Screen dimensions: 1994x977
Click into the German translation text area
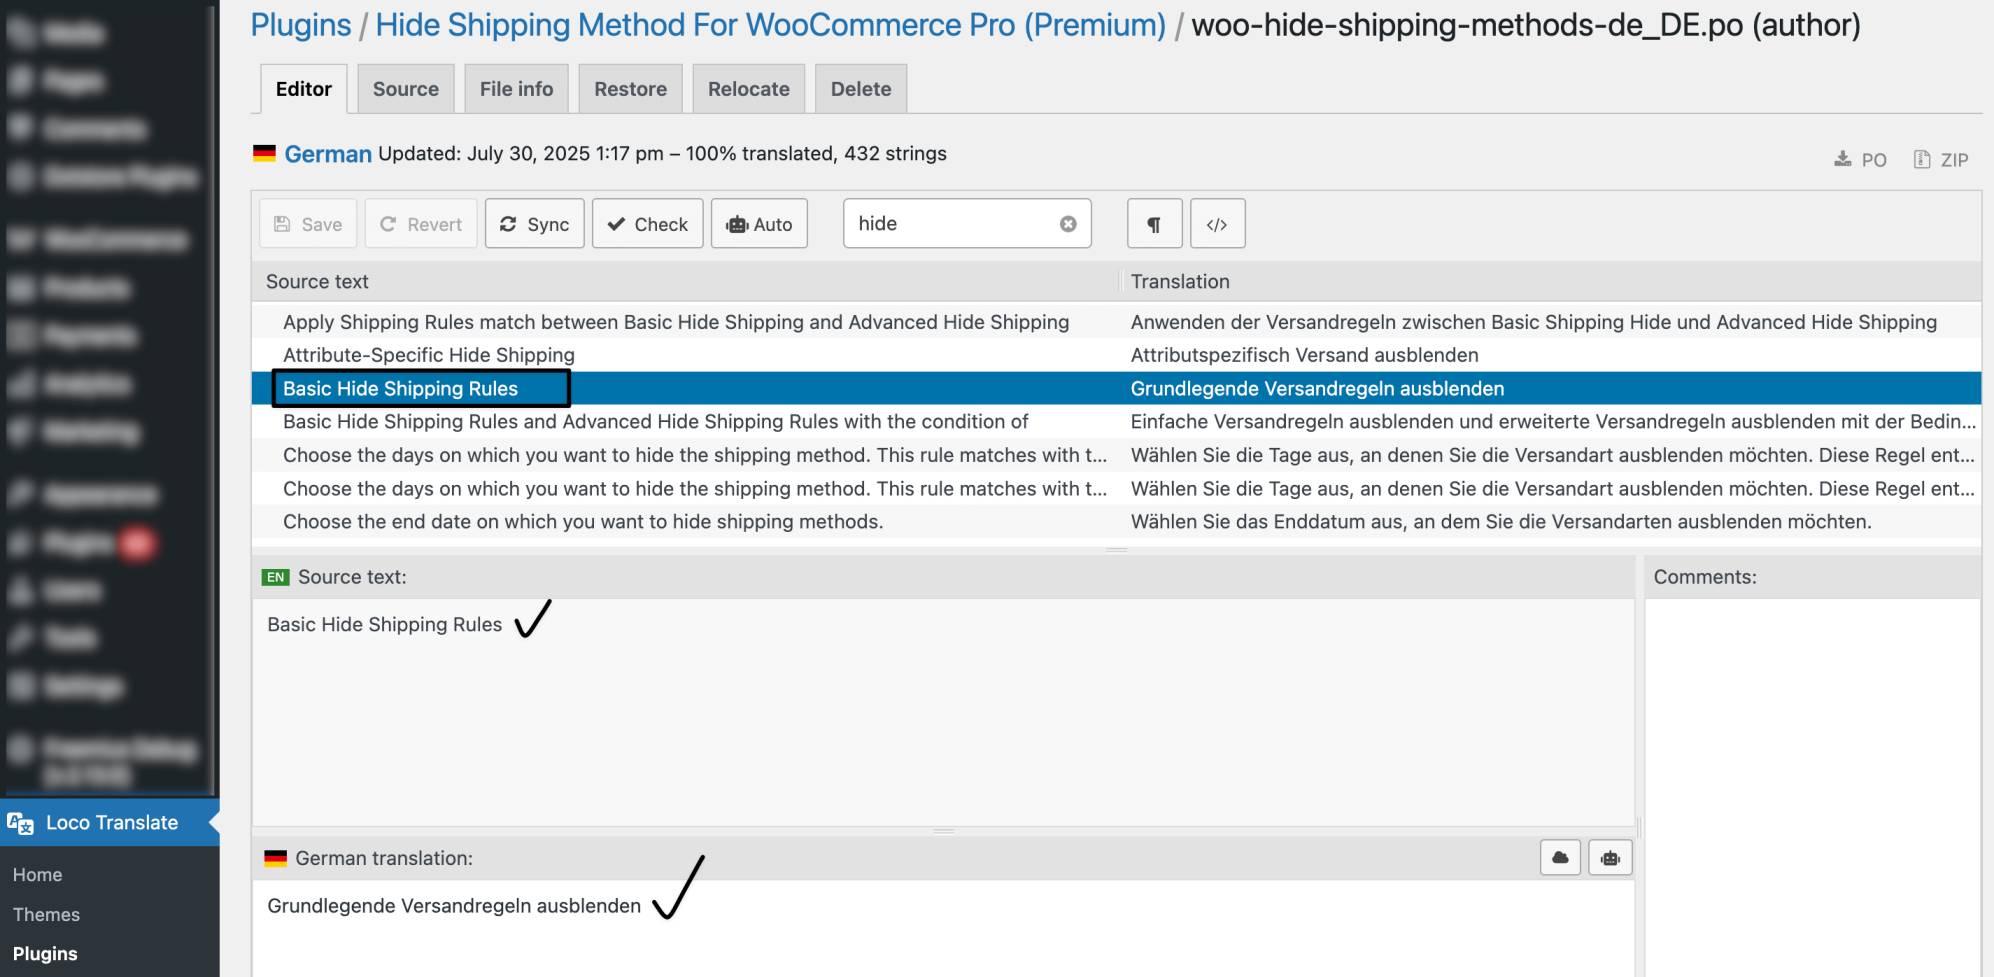pos(943,928)
